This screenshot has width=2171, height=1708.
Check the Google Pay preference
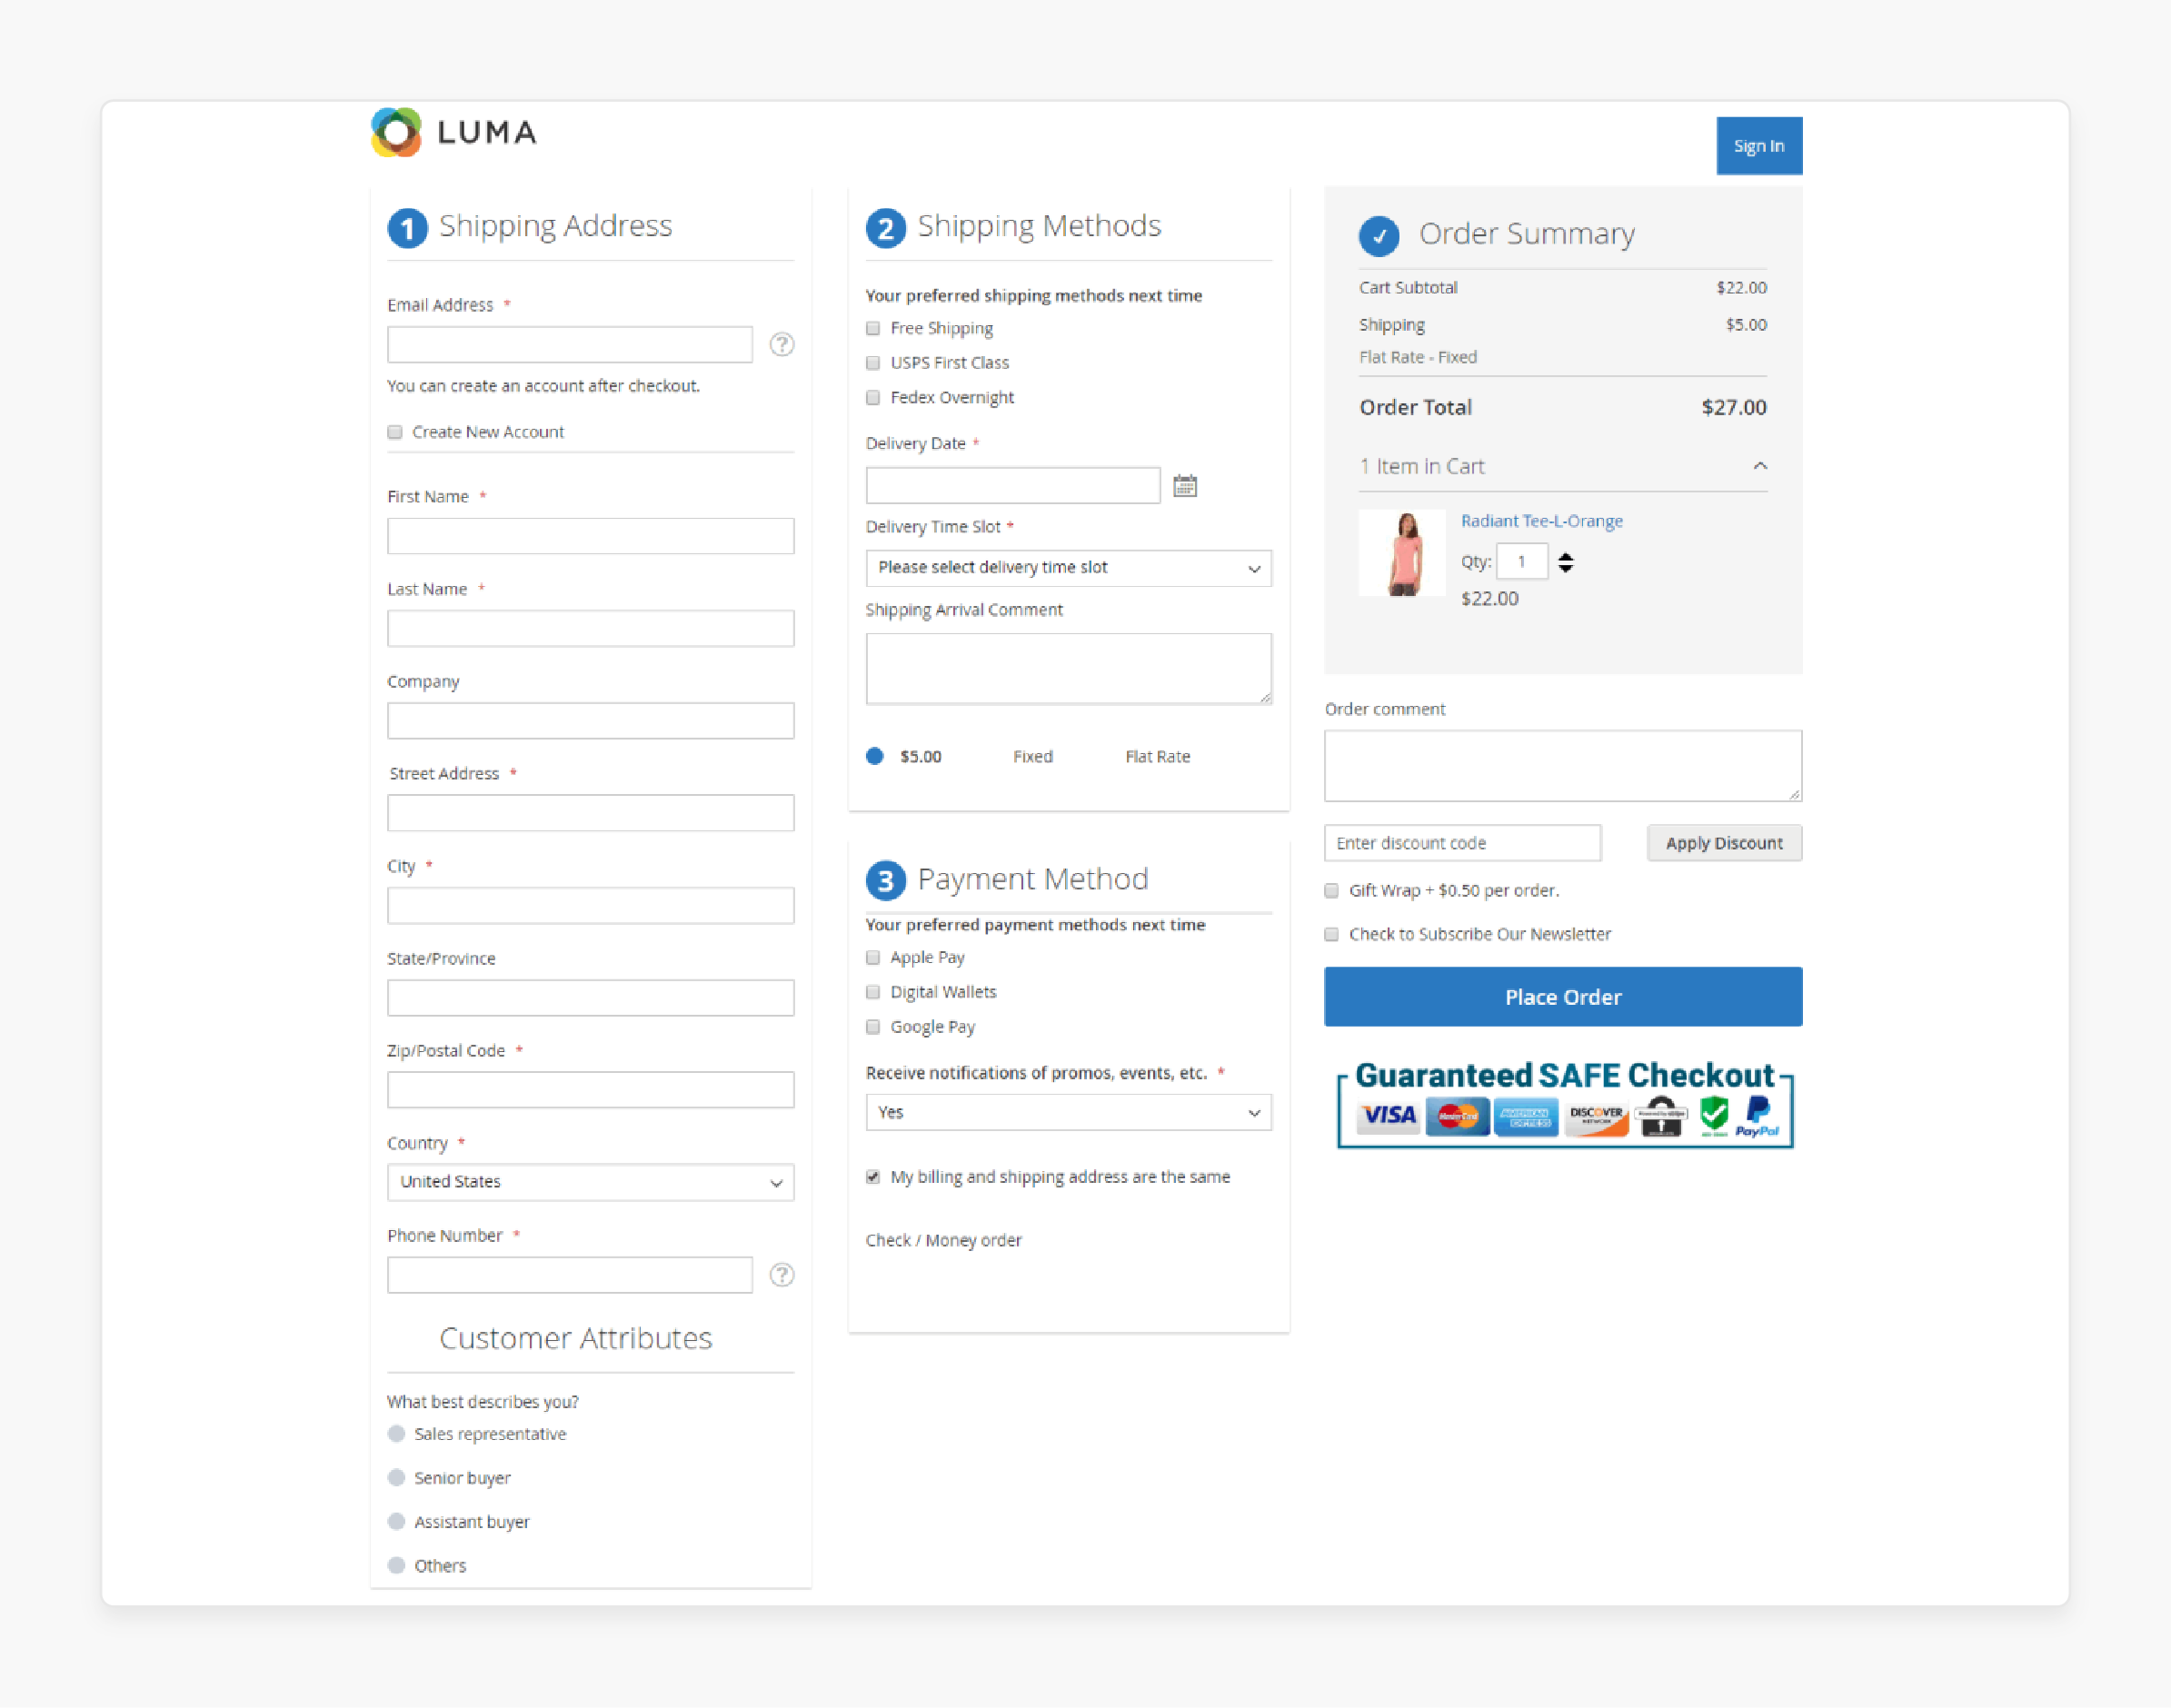tap(873, 1027)
